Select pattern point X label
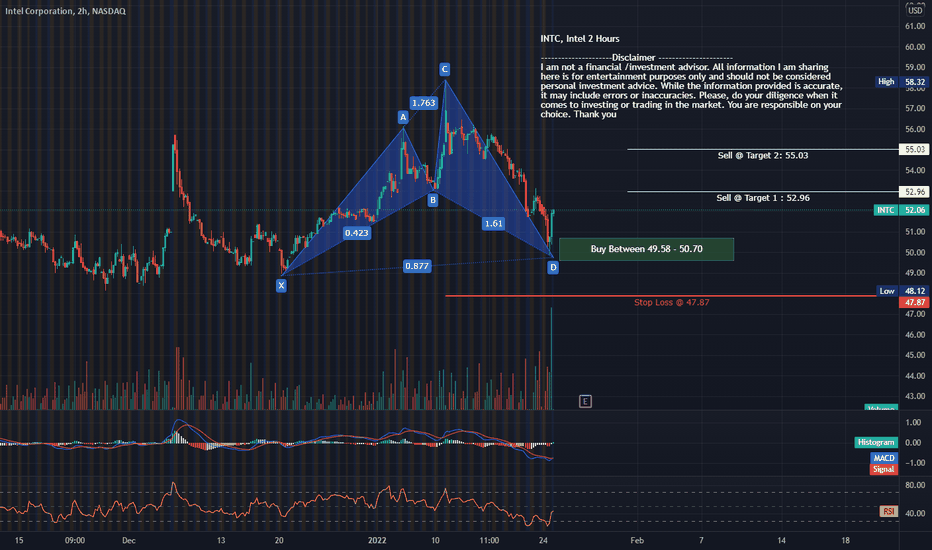932x550 pixels. pos(281,285)
